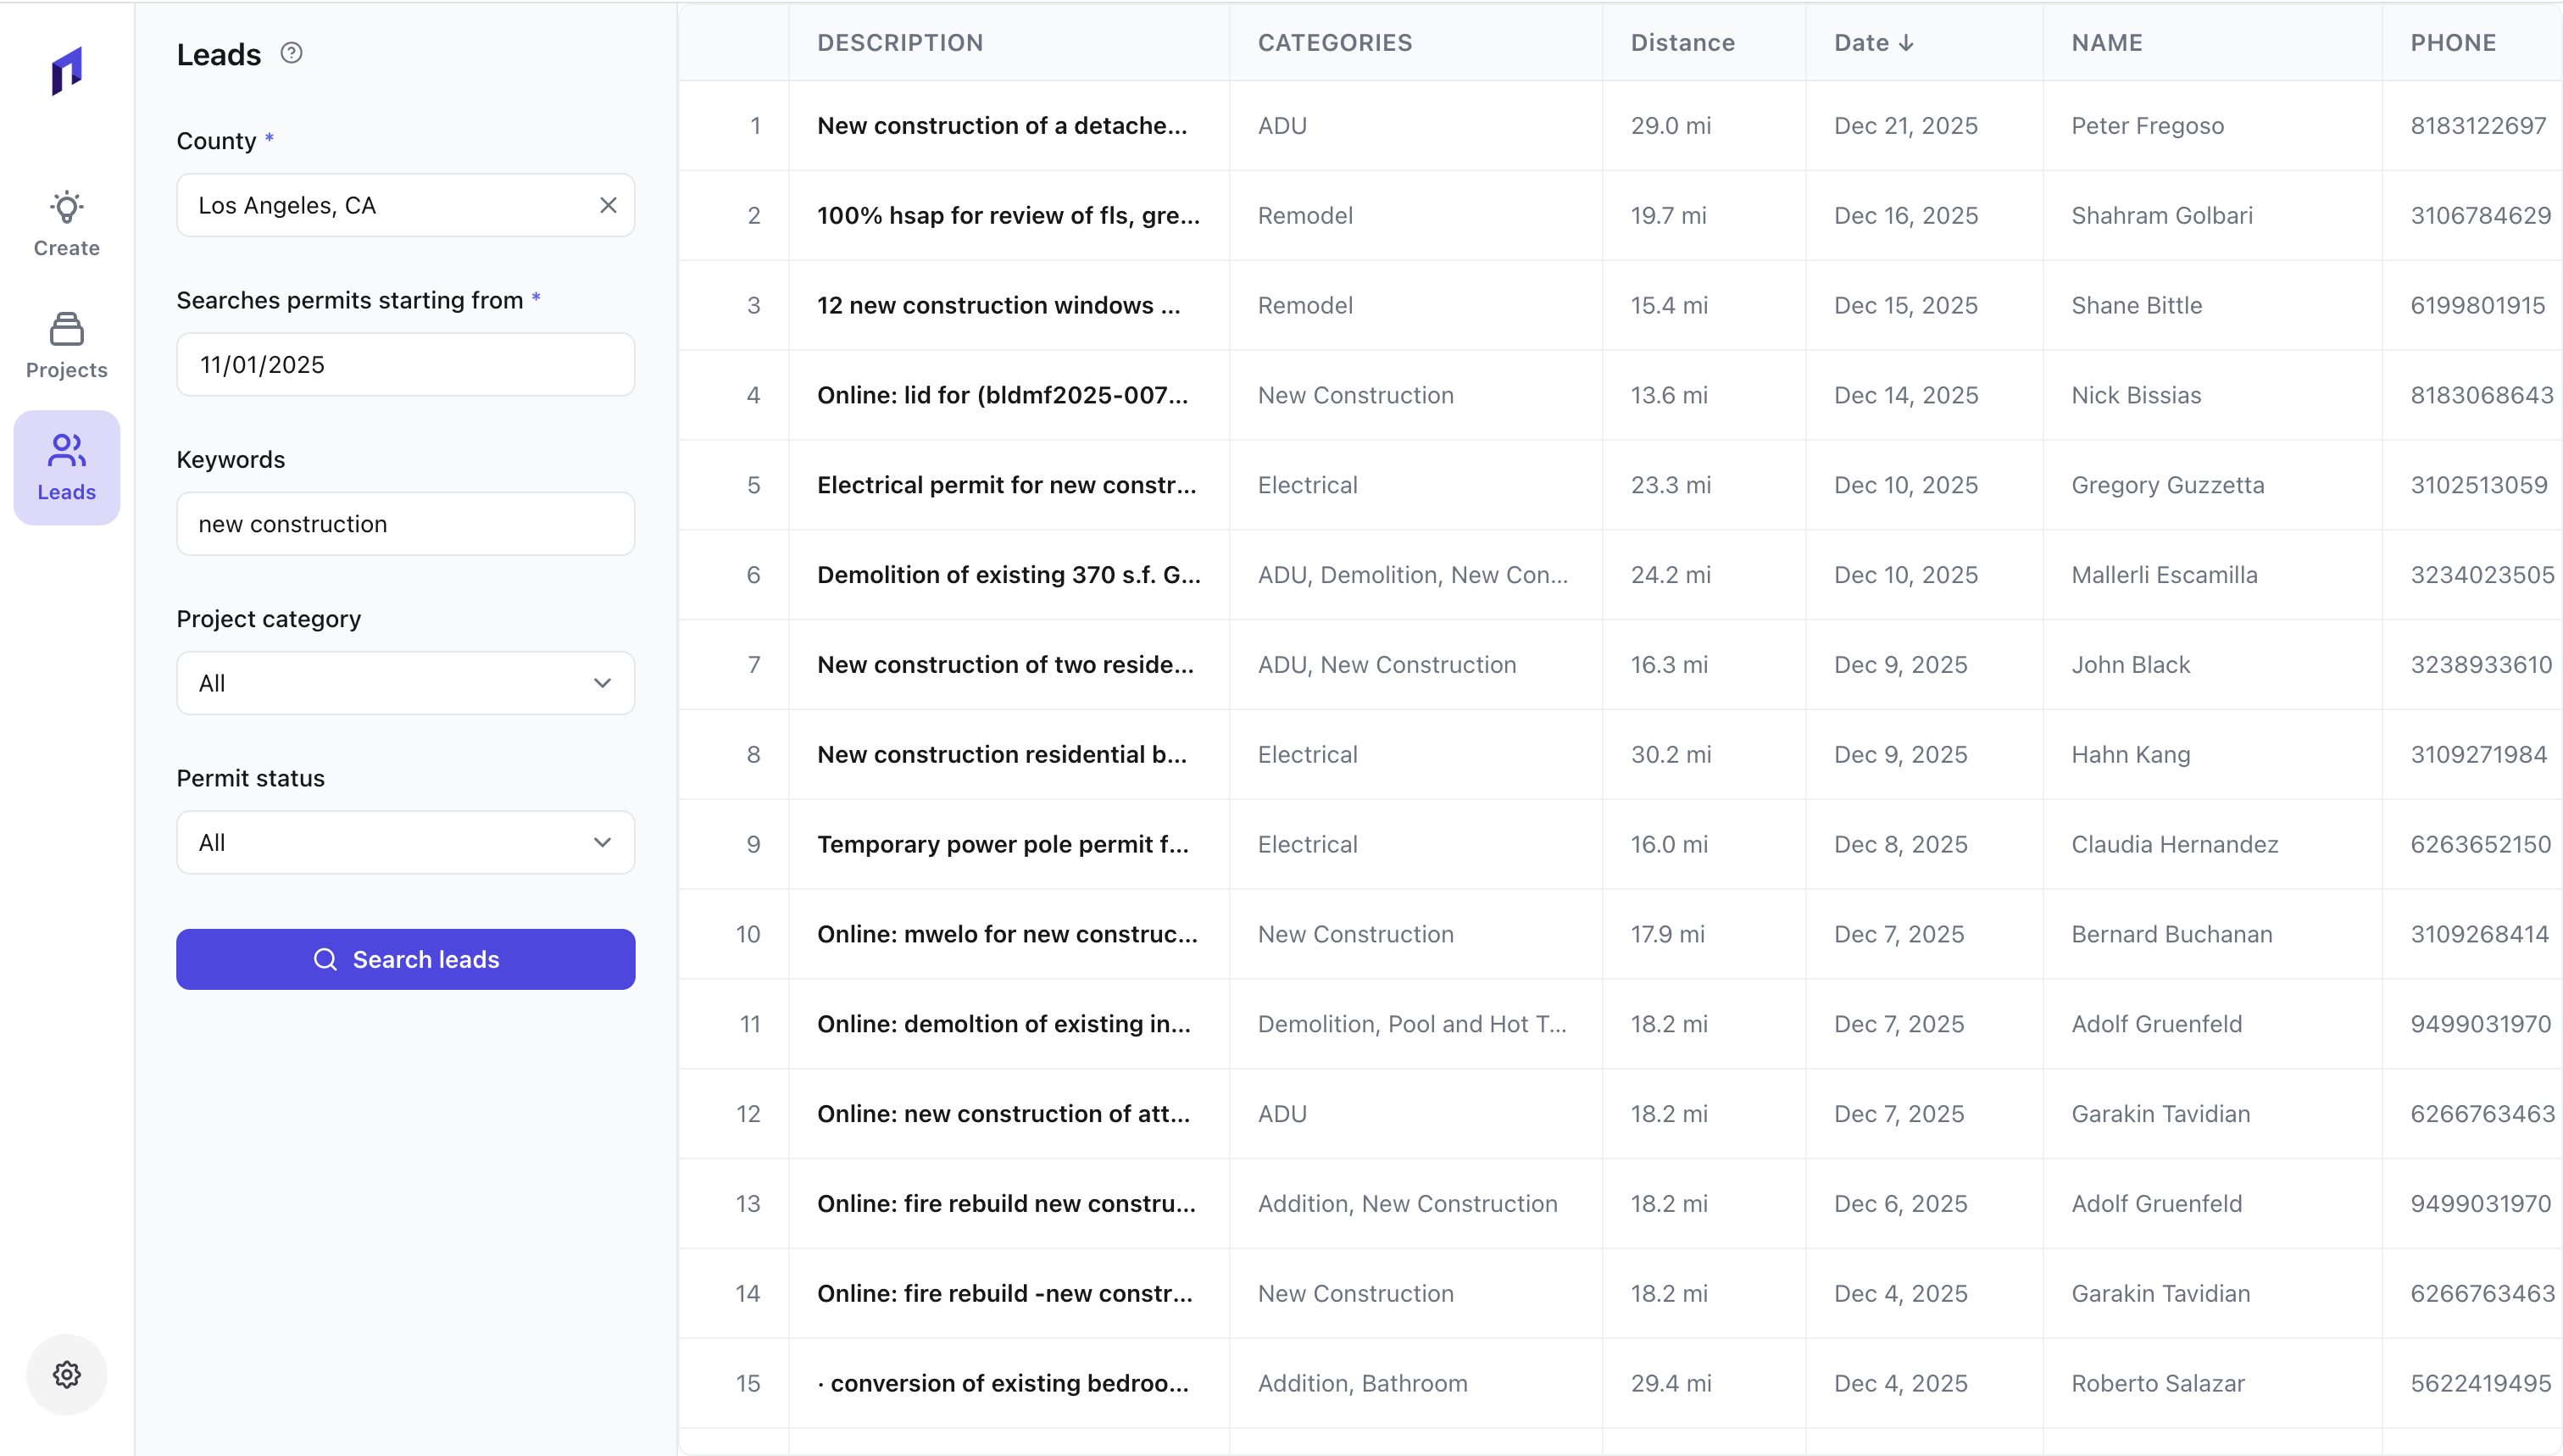Viewport: 2563px width, 1456px height.
Task: Select the Leads sidebar item
Action: pyautogui.click(x=66, y=467)
